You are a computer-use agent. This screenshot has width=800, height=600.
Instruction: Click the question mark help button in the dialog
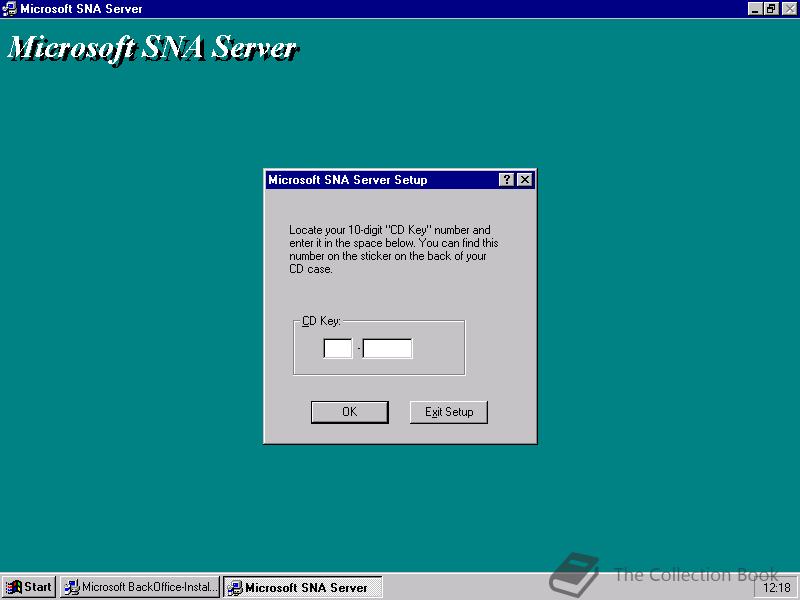506,180
